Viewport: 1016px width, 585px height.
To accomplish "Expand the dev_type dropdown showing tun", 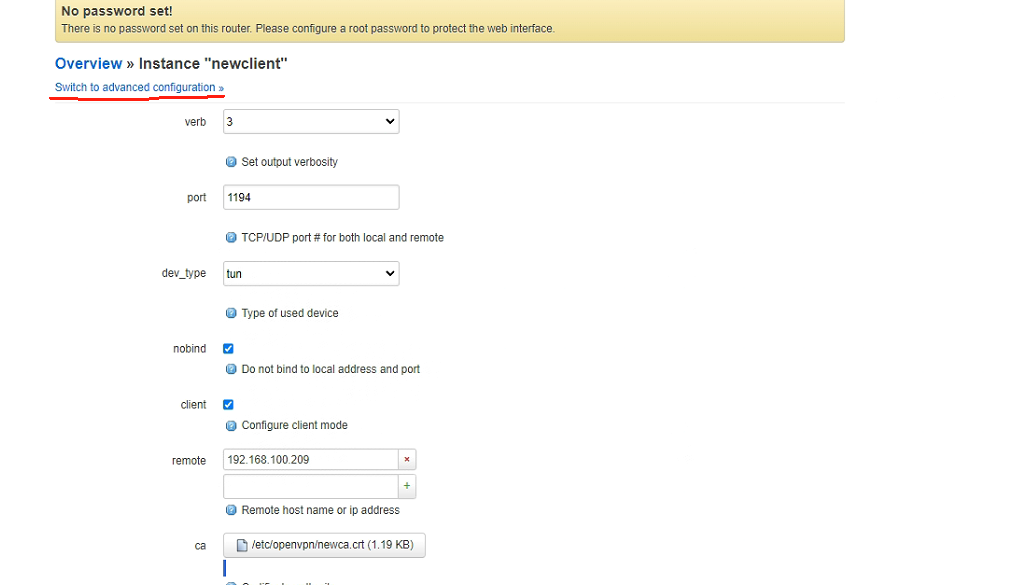I will 310,273.
